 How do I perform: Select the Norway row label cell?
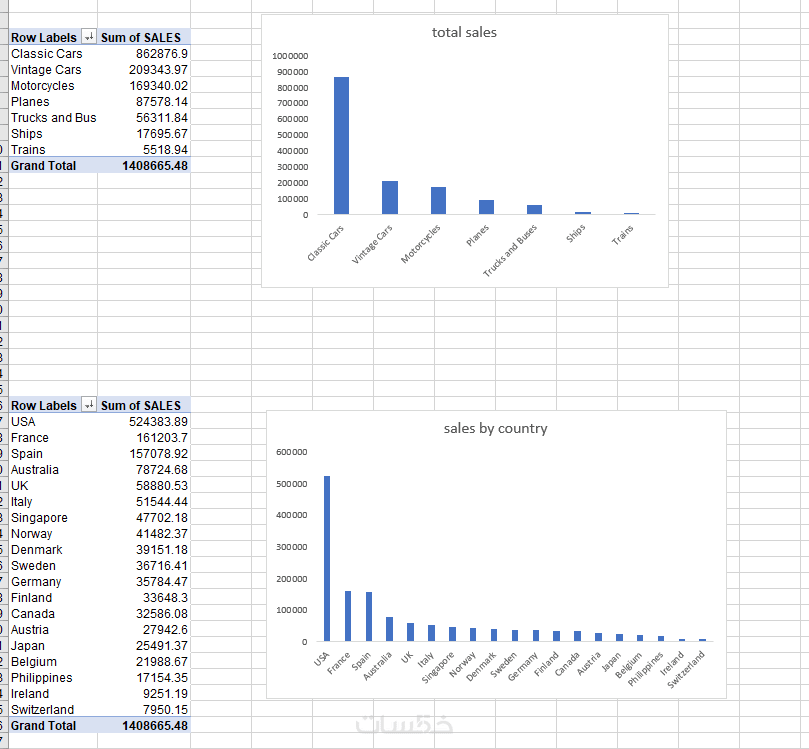[x=53, y=533]
